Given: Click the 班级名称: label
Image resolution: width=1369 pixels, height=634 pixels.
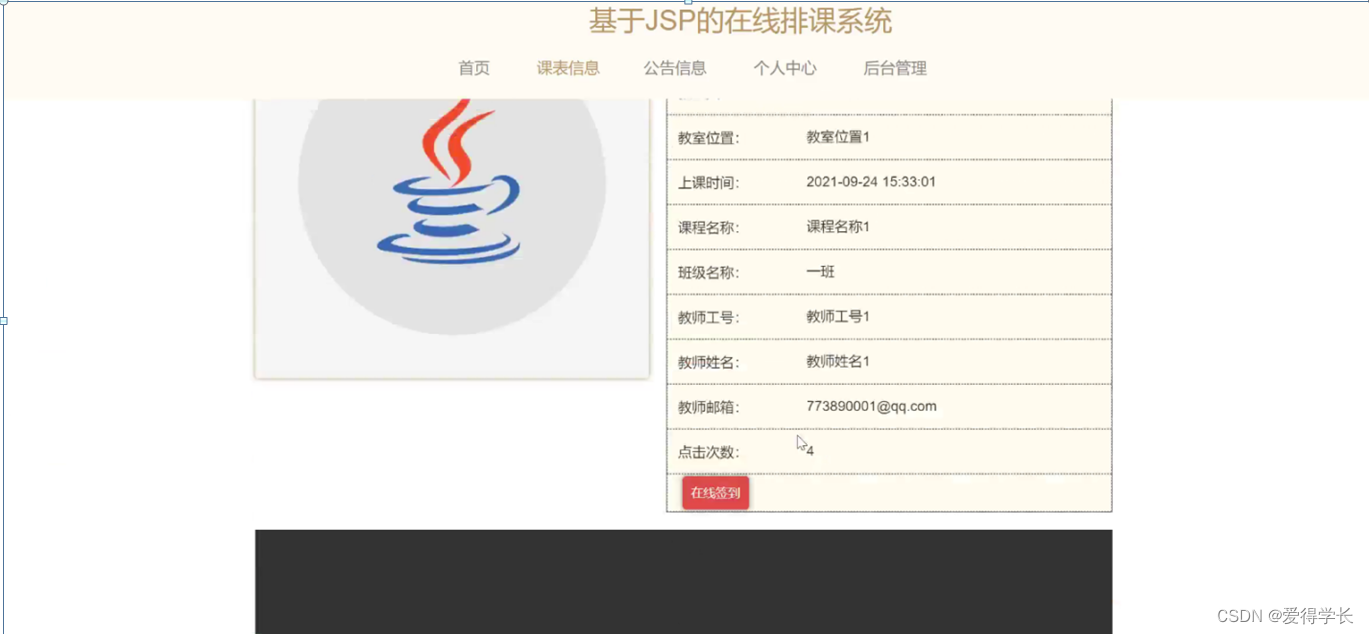Looking at the screenshot, I should pyautogui.click(x=708, y=273).
